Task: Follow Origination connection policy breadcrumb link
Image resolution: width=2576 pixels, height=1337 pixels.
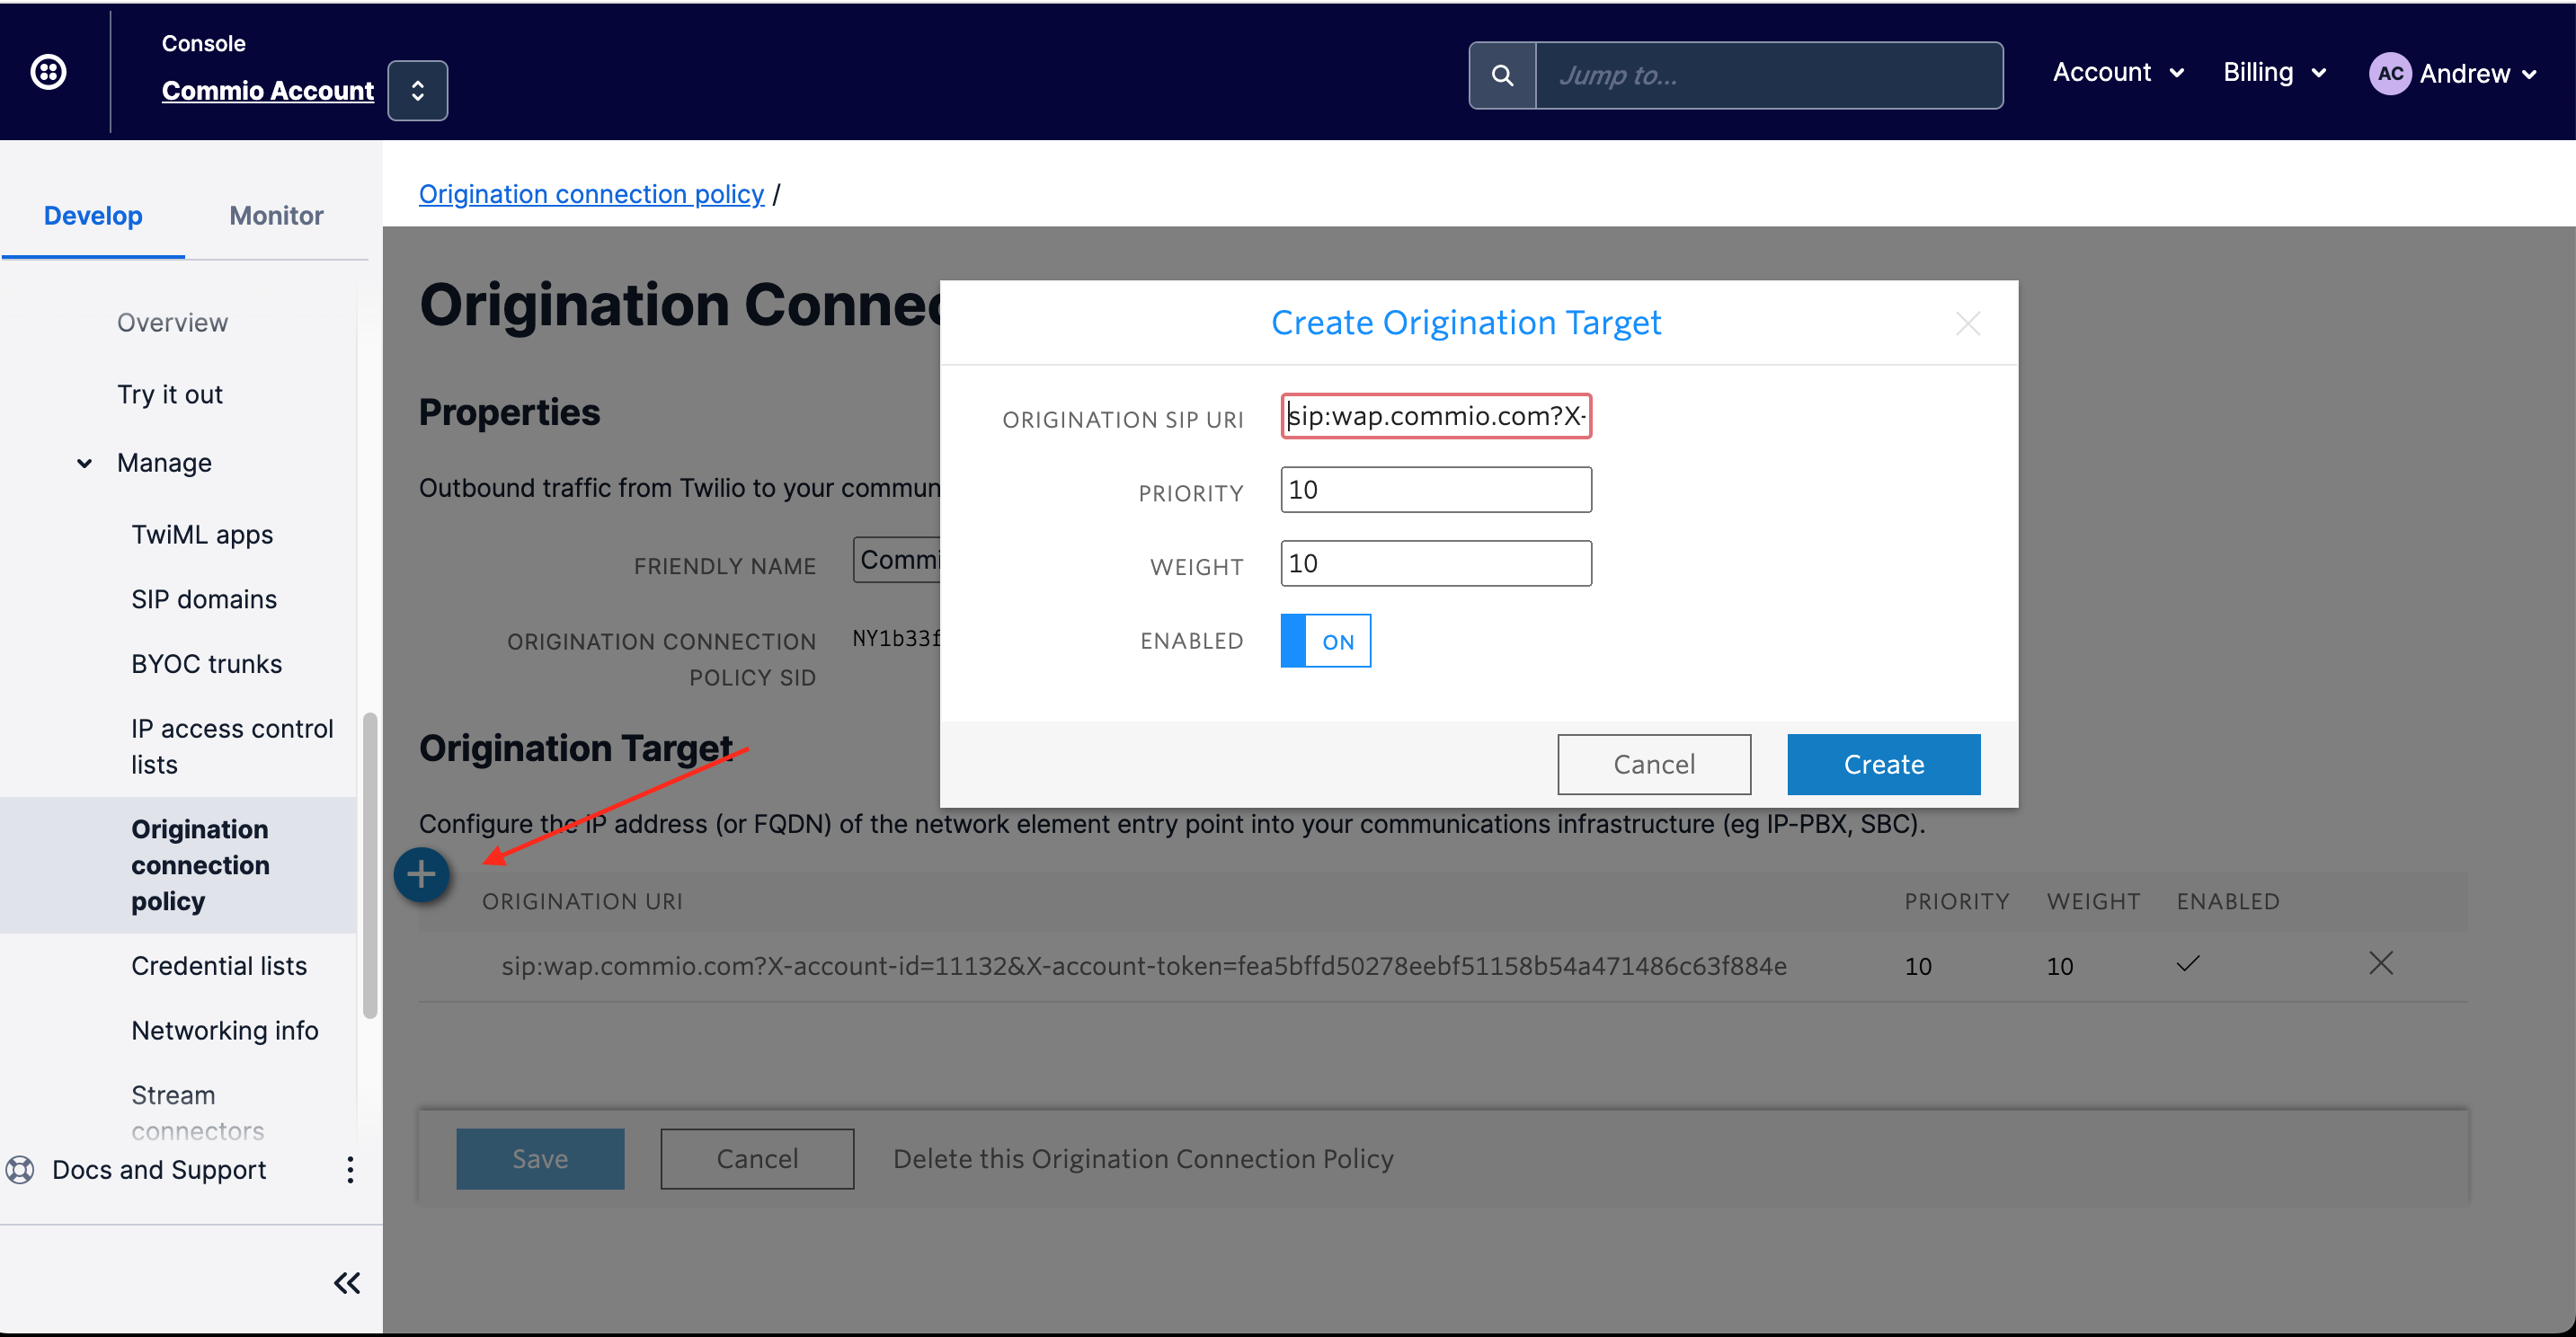Action: (x=591, y=193)
